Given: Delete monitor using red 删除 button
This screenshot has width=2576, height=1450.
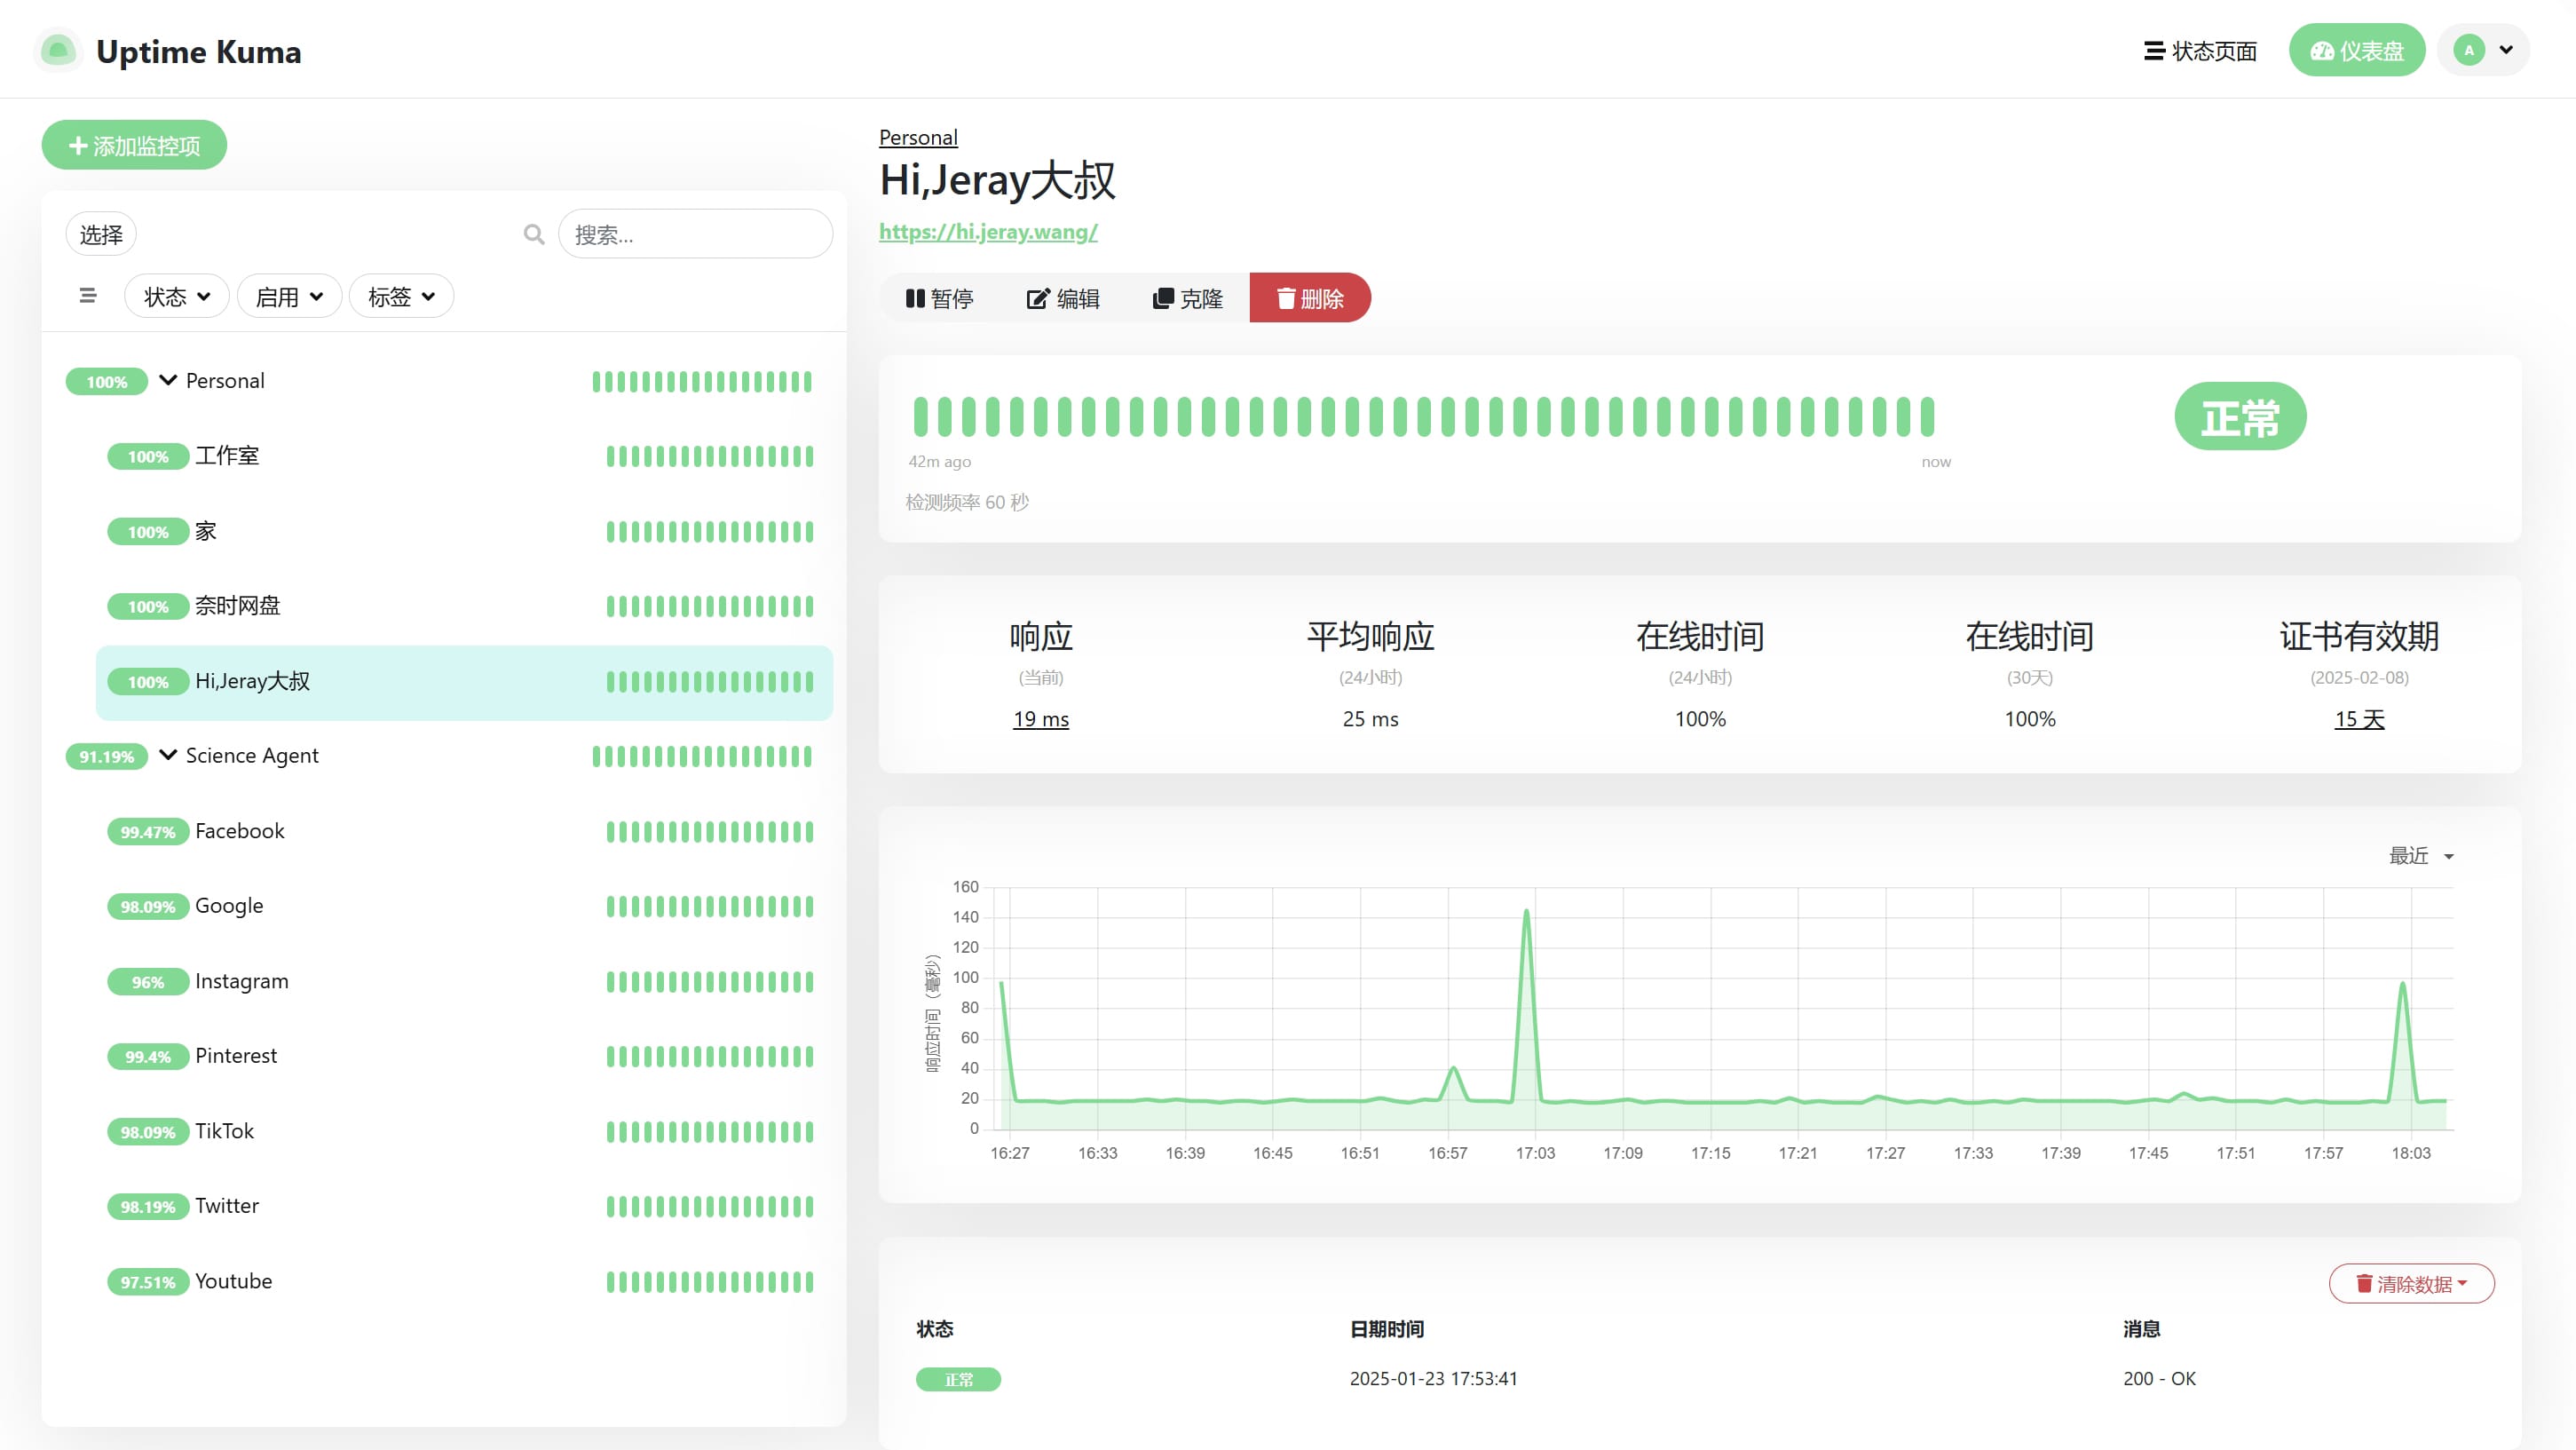Looking at the screenshot, I should [1310, 298].
